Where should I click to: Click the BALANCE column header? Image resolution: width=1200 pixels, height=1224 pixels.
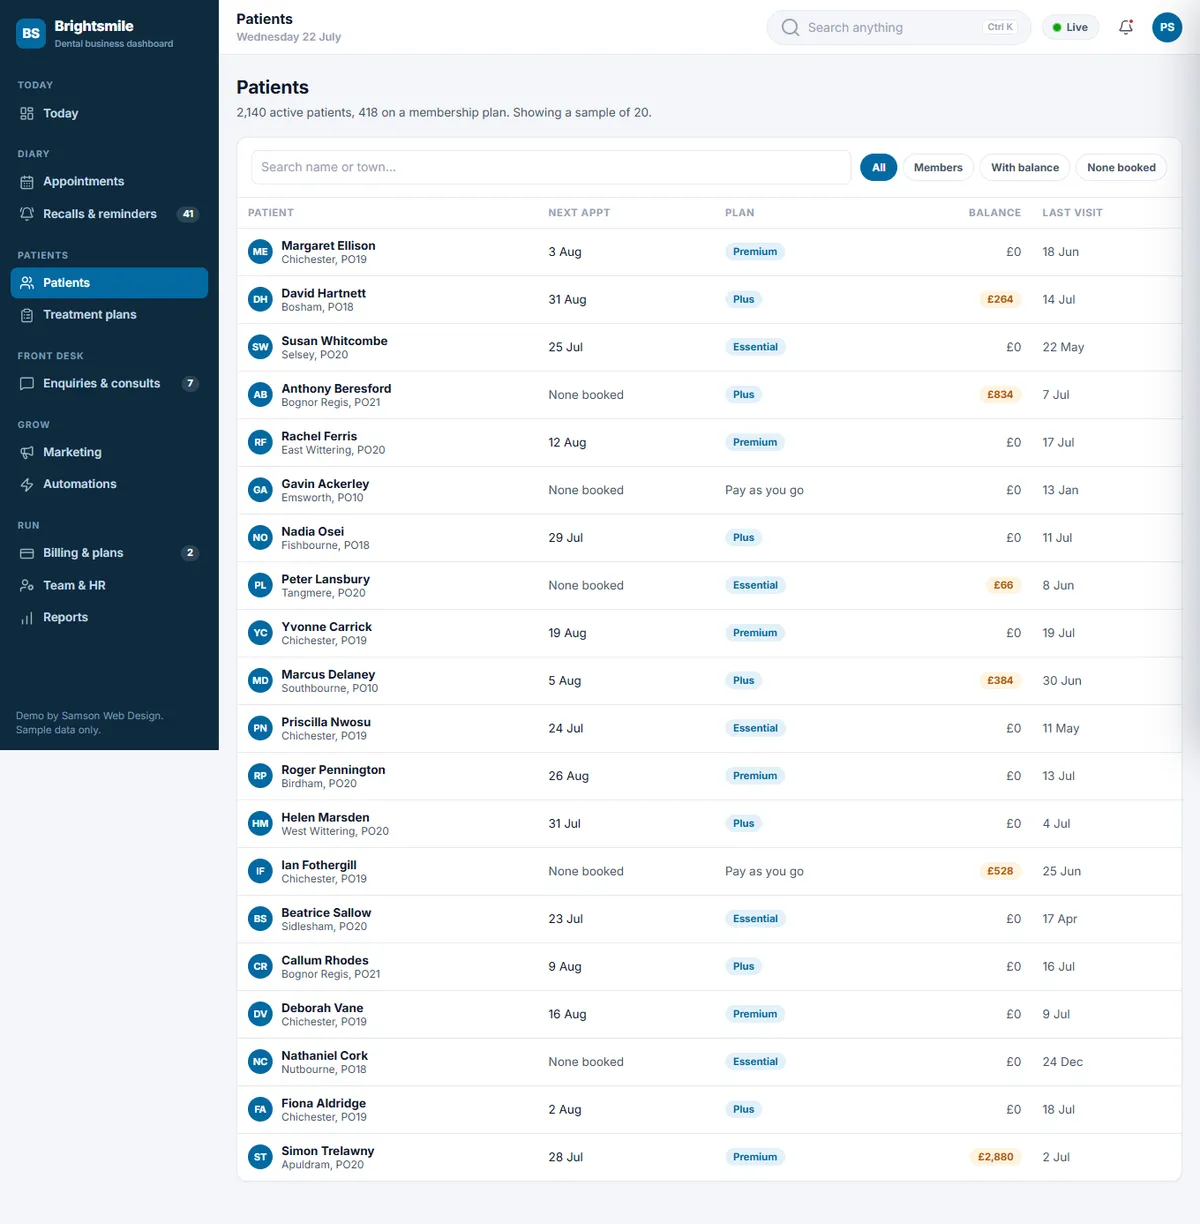[995, 213]
